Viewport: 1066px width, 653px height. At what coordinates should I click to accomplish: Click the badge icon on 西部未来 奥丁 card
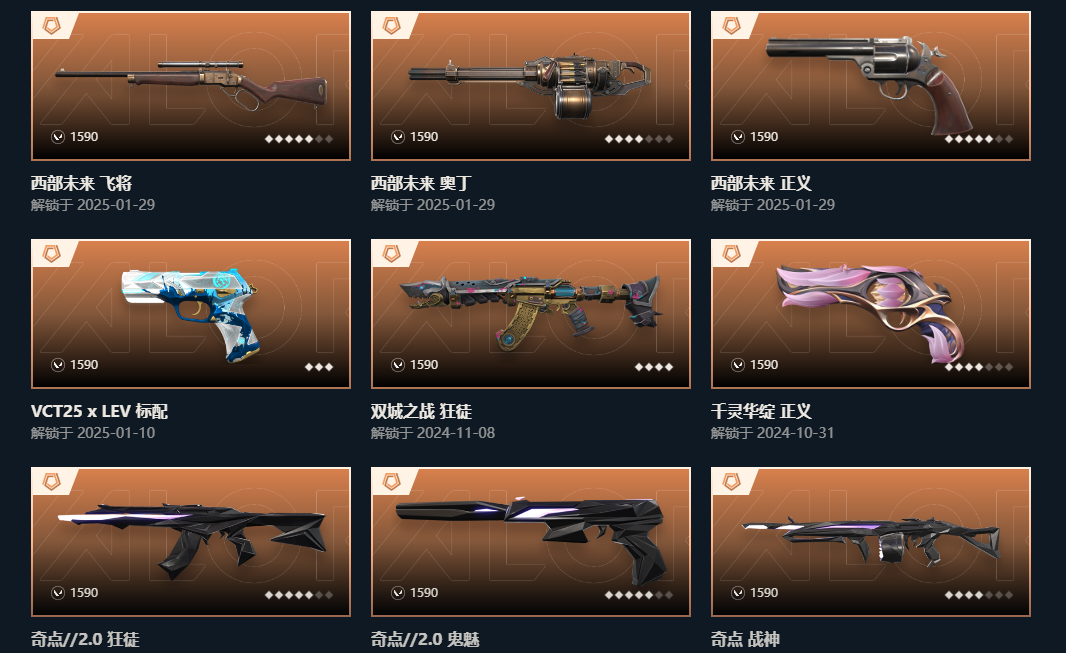click(392, 26)
